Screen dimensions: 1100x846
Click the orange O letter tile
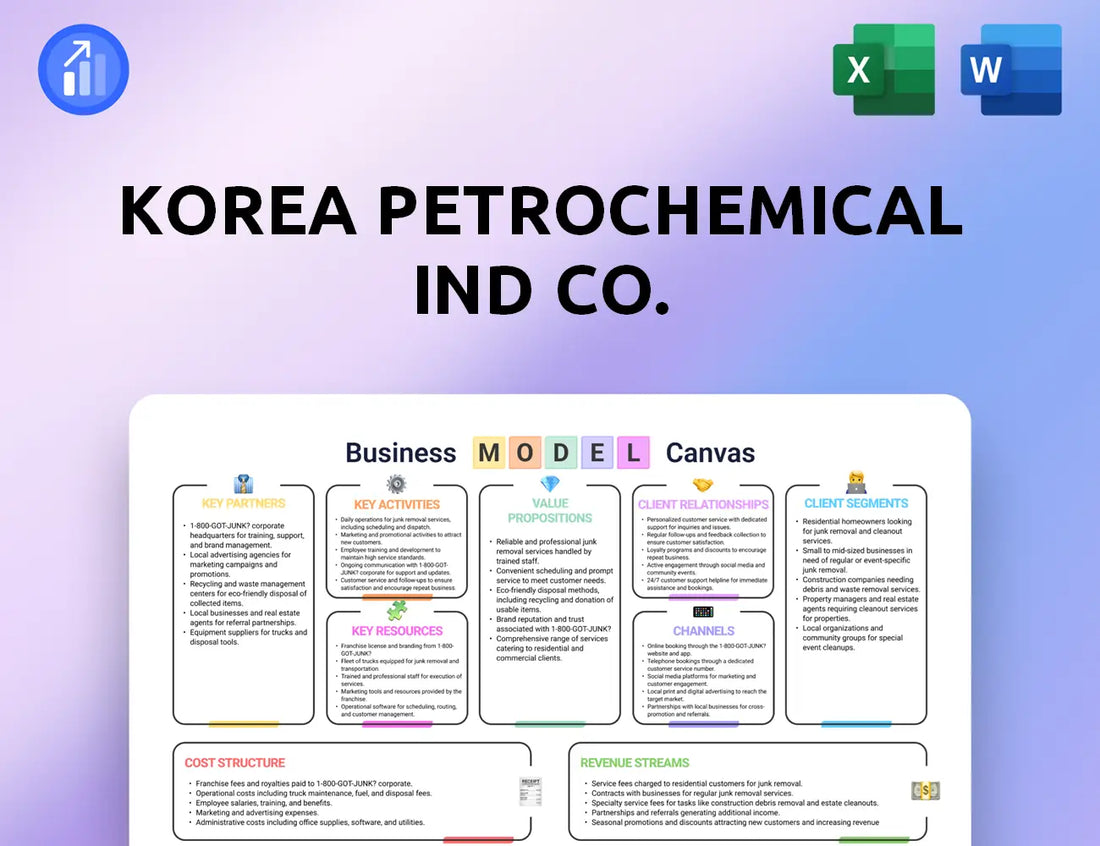(525, 452)
